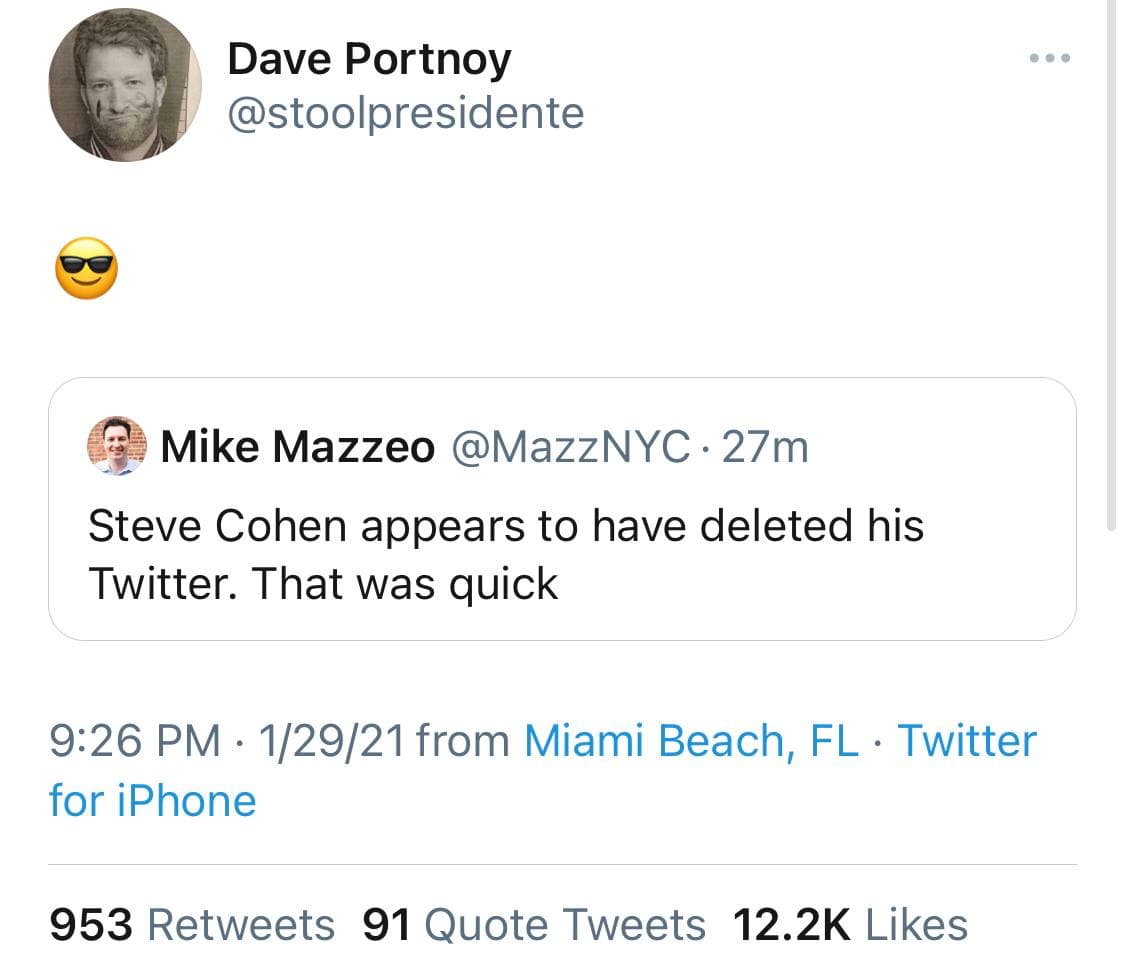Tap Mike Mazzeo's small avatar
This screenshot has width=1125, height=973.
(x=117, y=446)
